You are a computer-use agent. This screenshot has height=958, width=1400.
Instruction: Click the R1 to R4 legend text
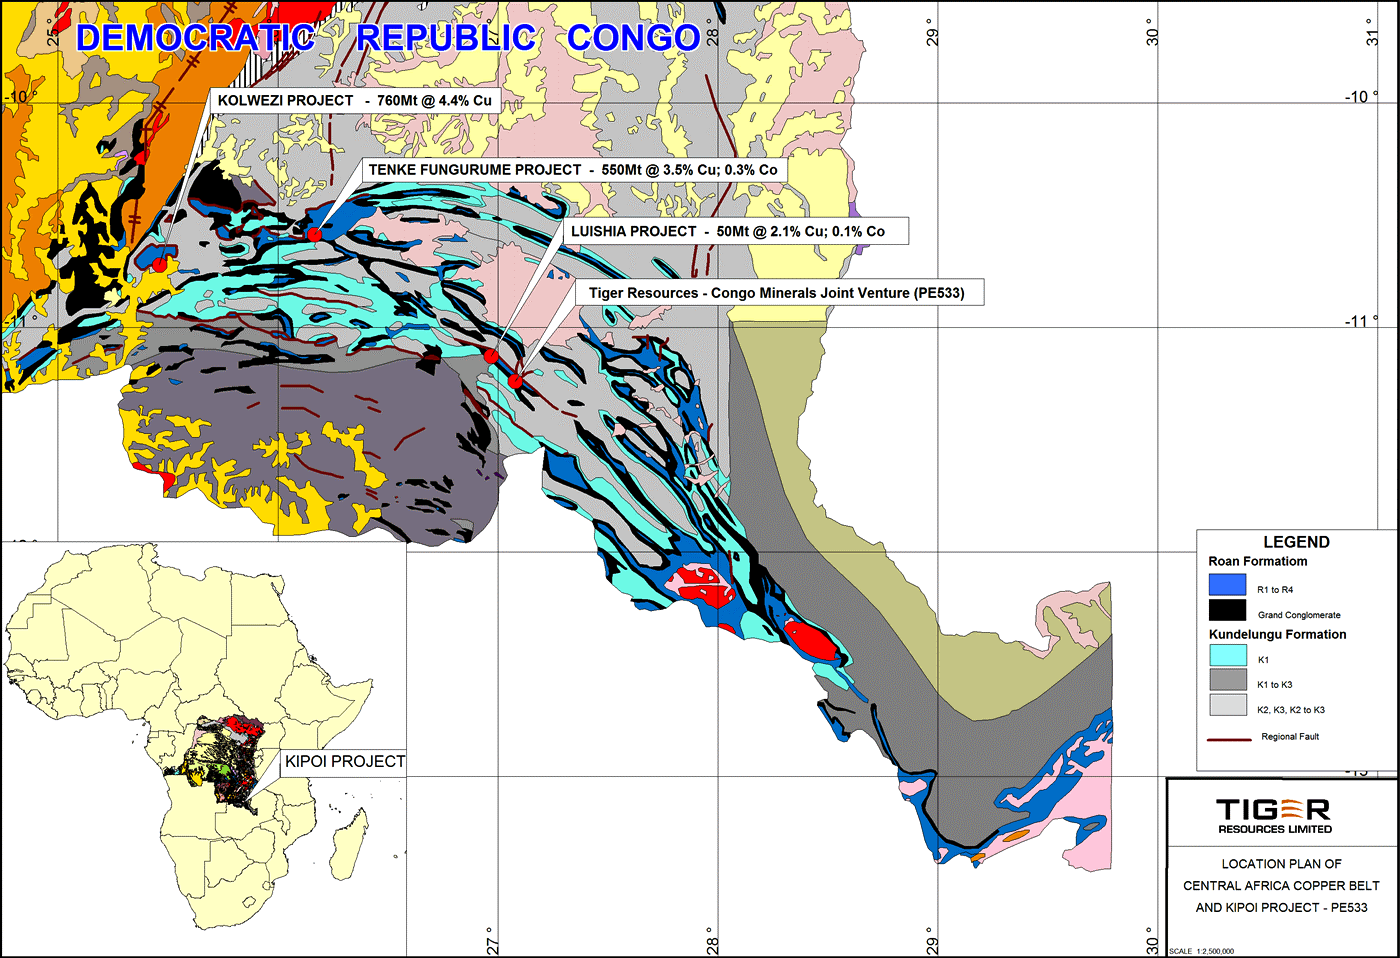[1275, 590]
